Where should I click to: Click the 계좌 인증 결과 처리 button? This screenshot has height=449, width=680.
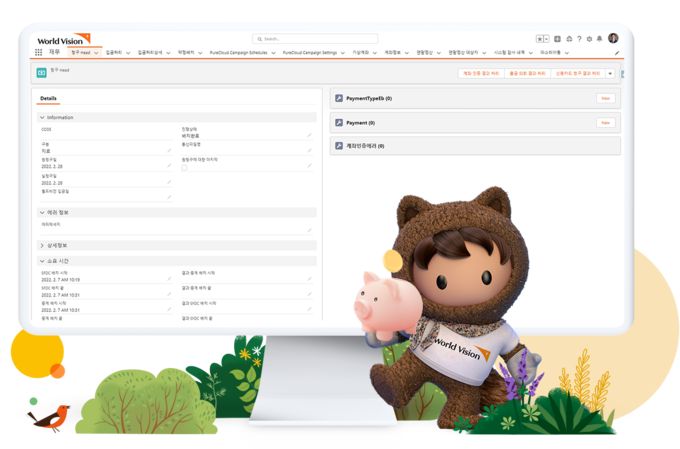(x=481, y=74)
